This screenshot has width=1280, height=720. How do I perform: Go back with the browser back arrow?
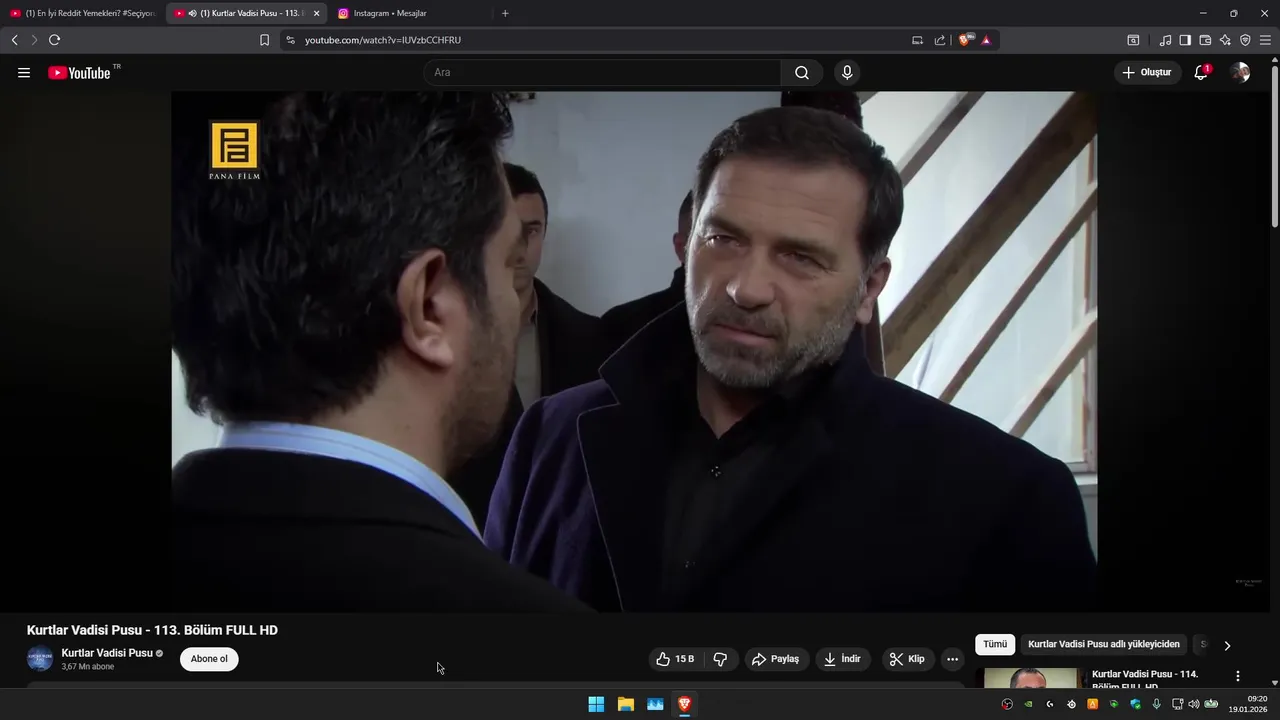click(x=15, y=40)
